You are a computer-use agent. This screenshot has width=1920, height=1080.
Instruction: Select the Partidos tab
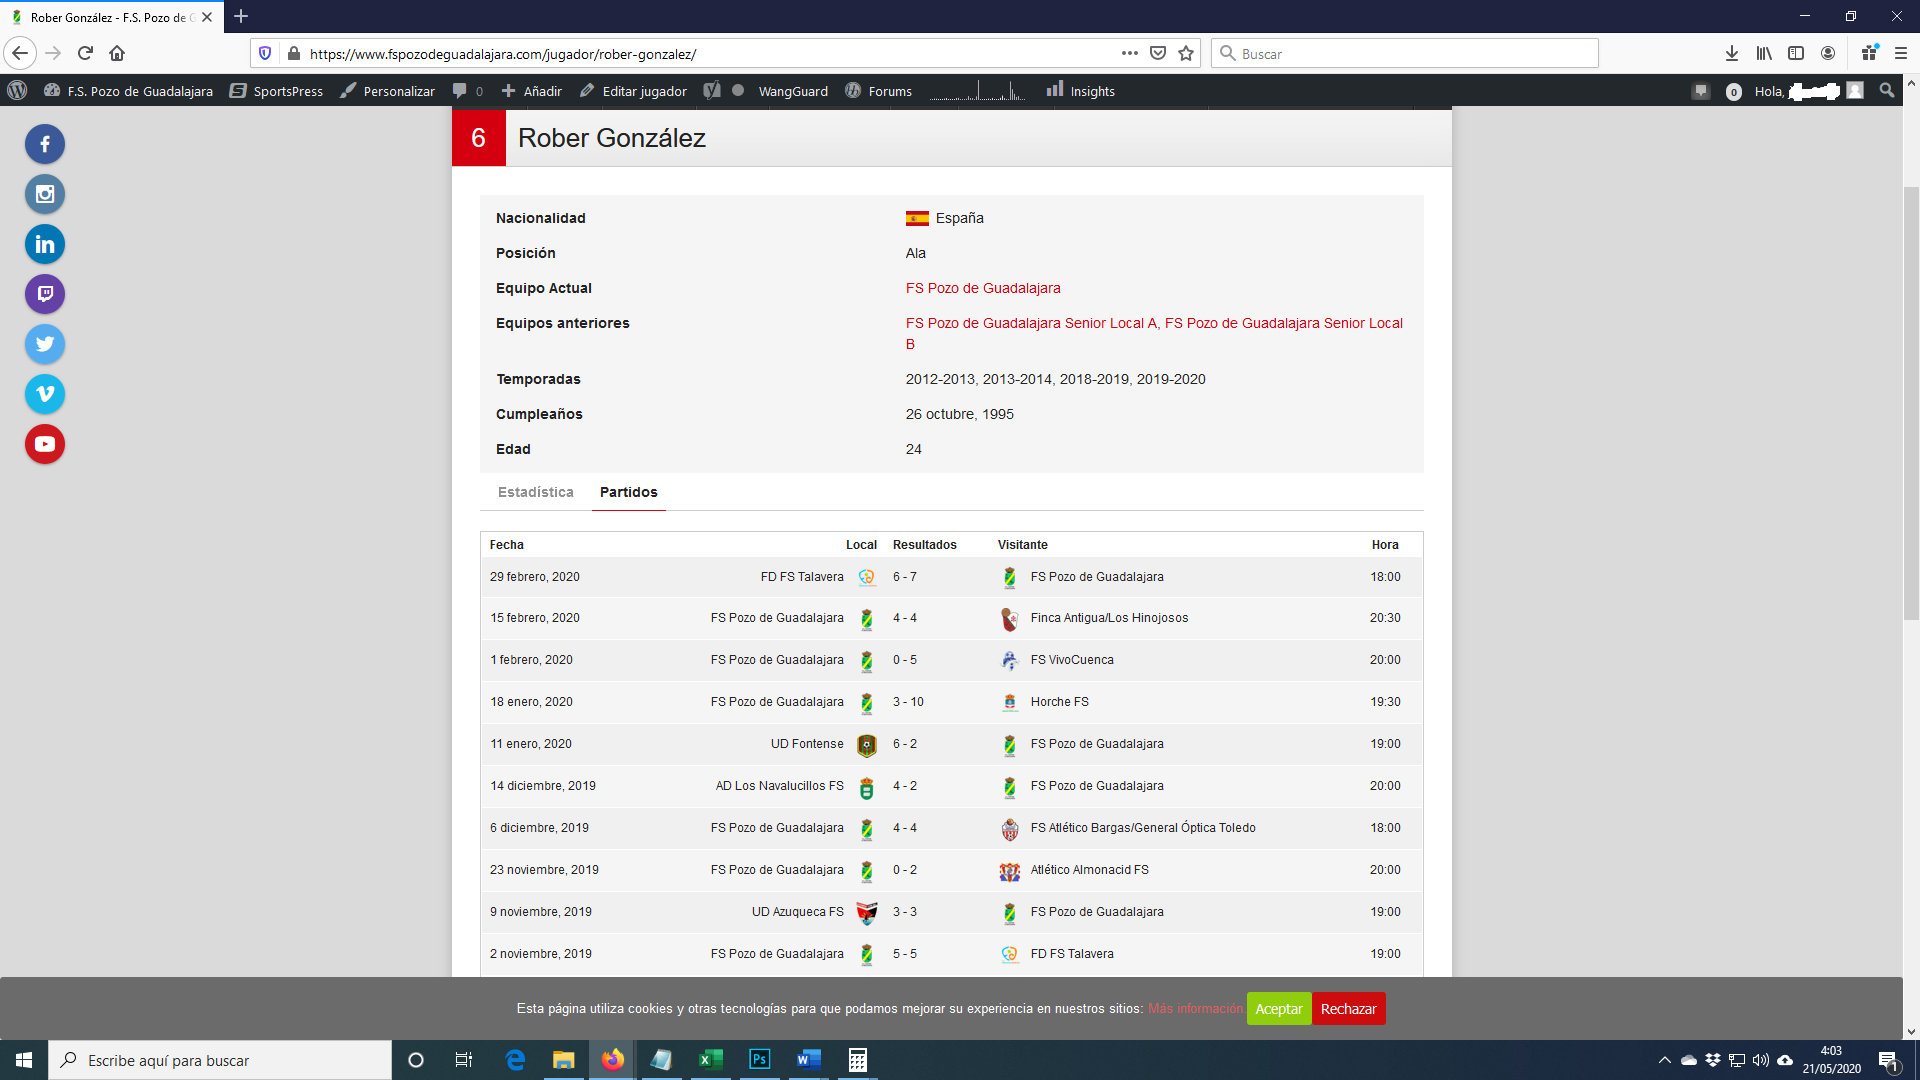tap(628, 492)
